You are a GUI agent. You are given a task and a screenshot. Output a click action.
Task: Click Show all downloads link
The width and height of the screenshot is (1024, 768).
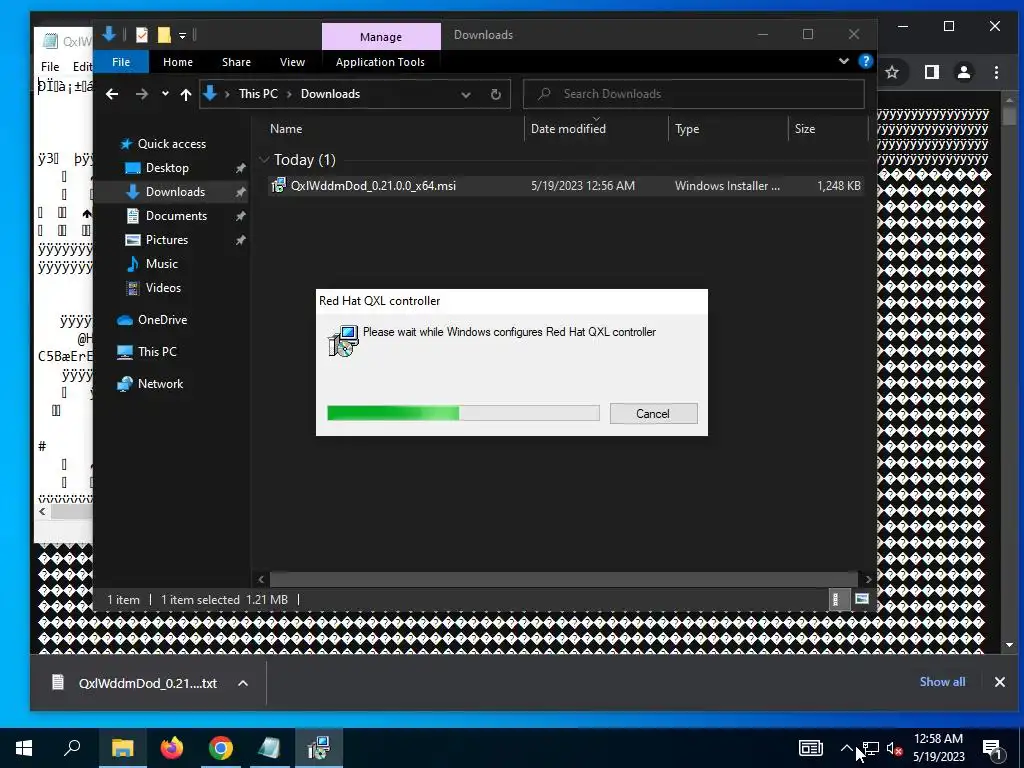click(x=942, y=682)
